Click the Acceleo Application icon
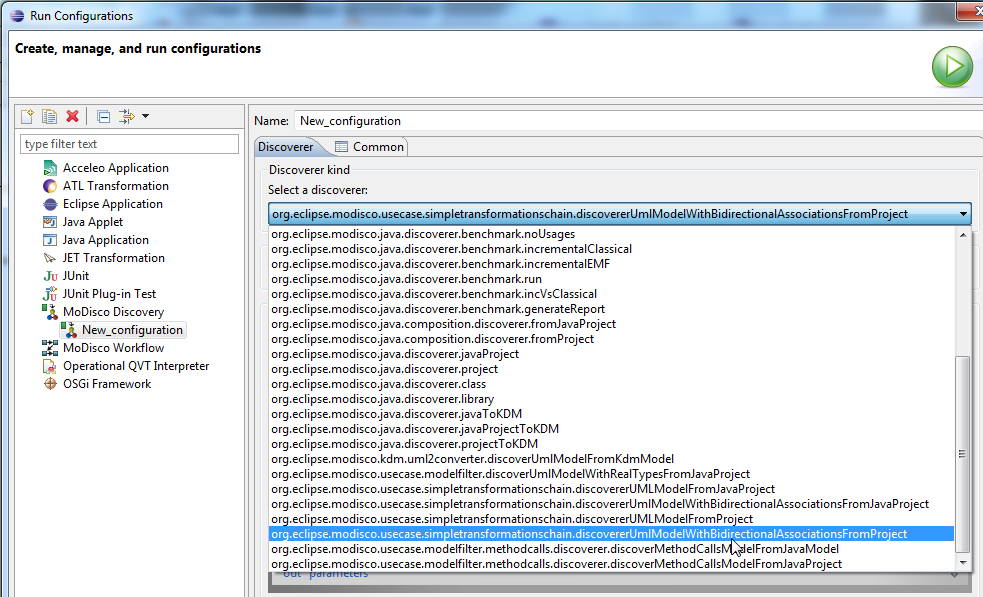Viewport: 983px width, 597px height. pyautogui.click(x=50, y=168)
